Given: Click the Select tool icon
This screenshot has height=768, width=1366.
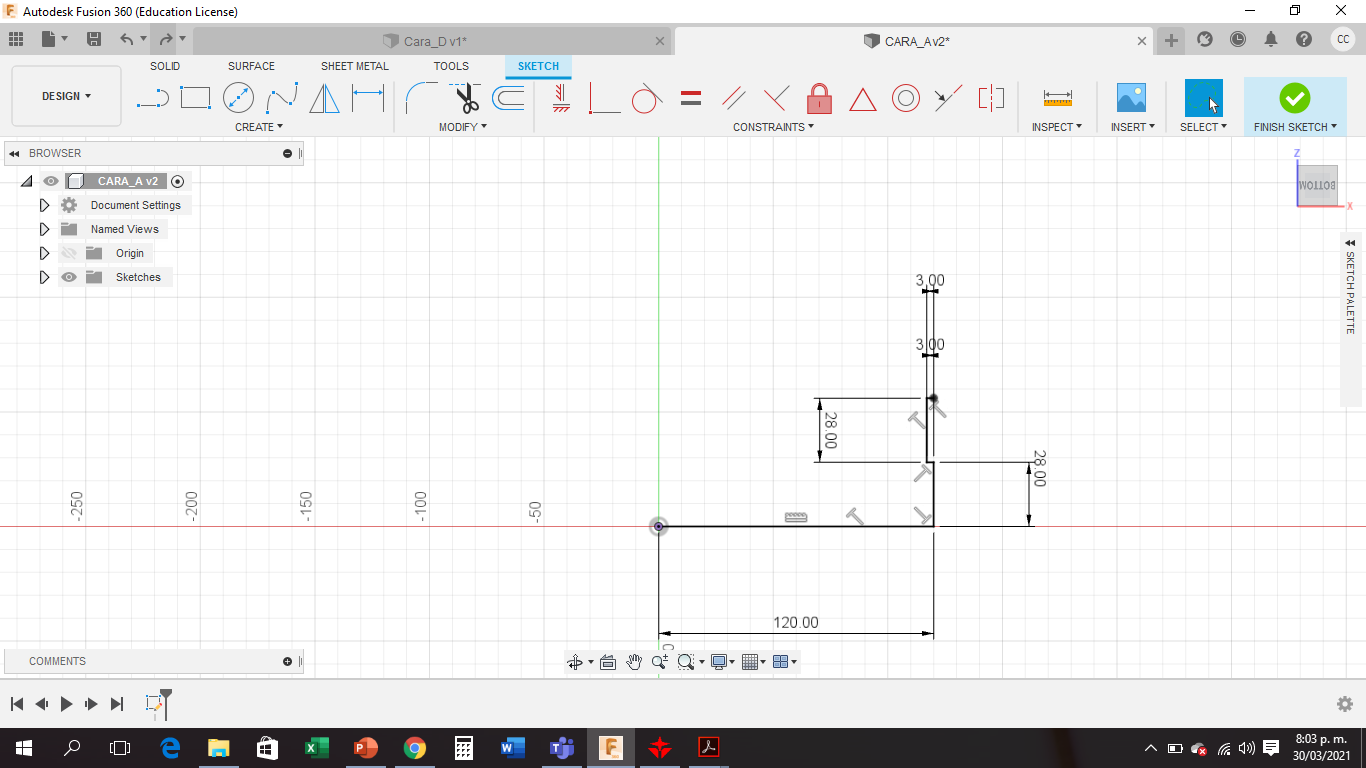Looking at the screenshot, I should 1204,98.
